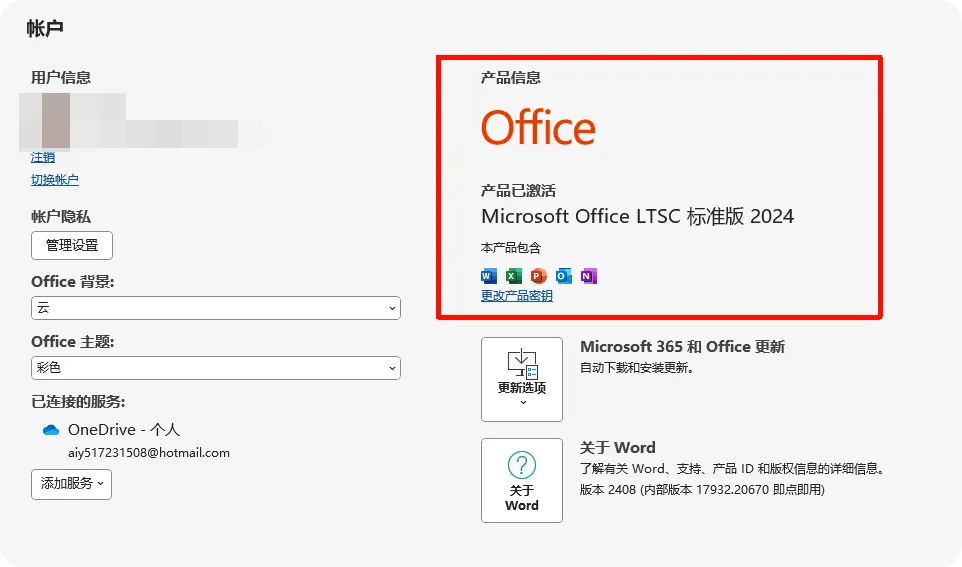The width and height of the screenshot is (962, 567).
Task: Click the large Office logo
Action: (x=538, y=127)
